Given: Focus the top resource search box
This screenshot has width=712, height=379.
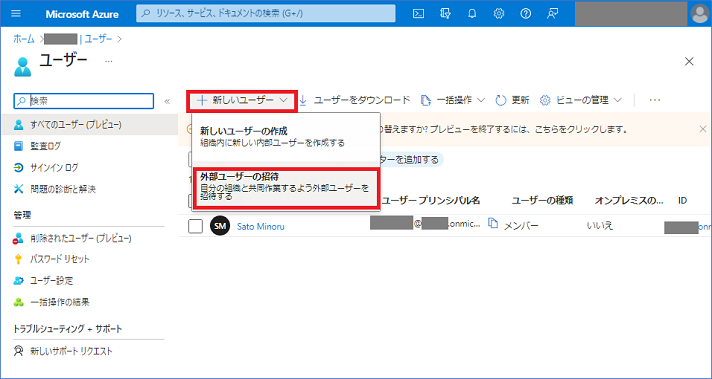Looking at the screenshot, I should coord(266,14).
